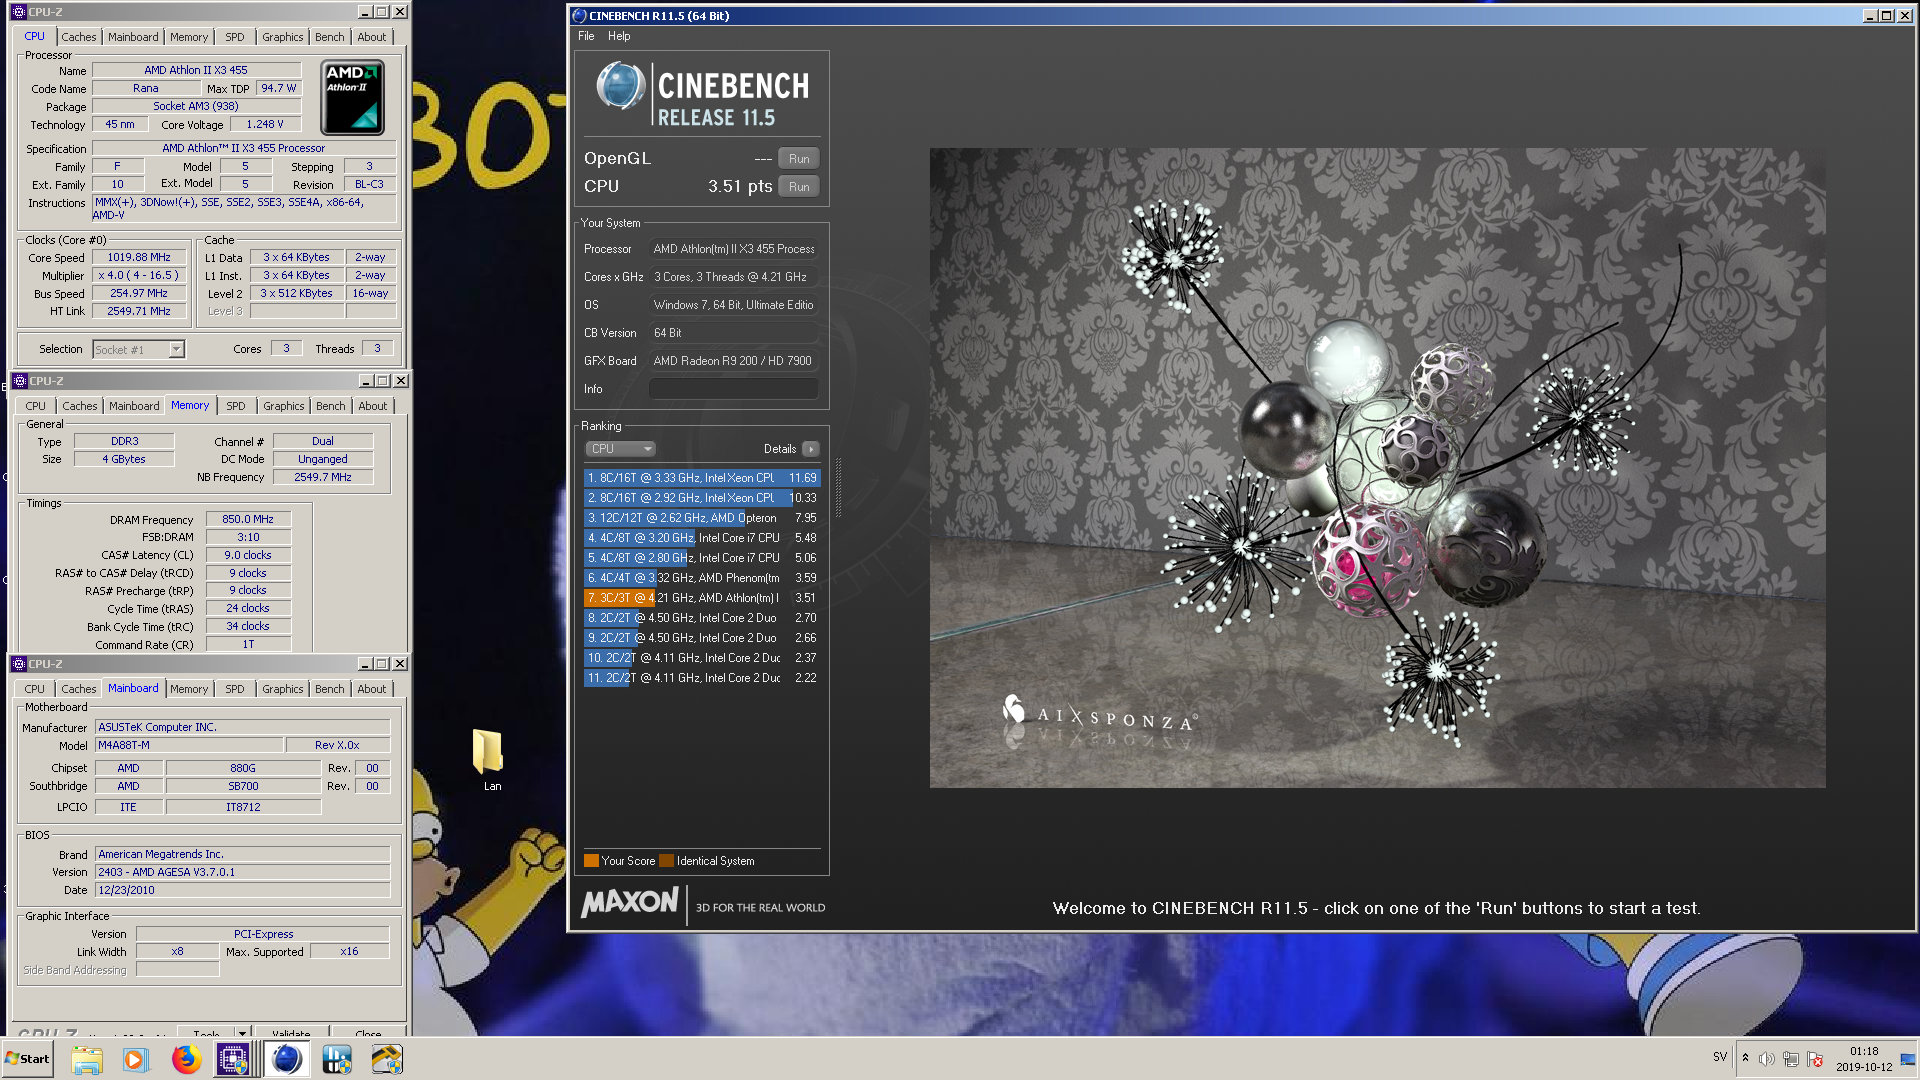Viewport: 1920px width, 1080px height.
Task: Open the Windows Start menu
Action: click(x=27, y=1059)
